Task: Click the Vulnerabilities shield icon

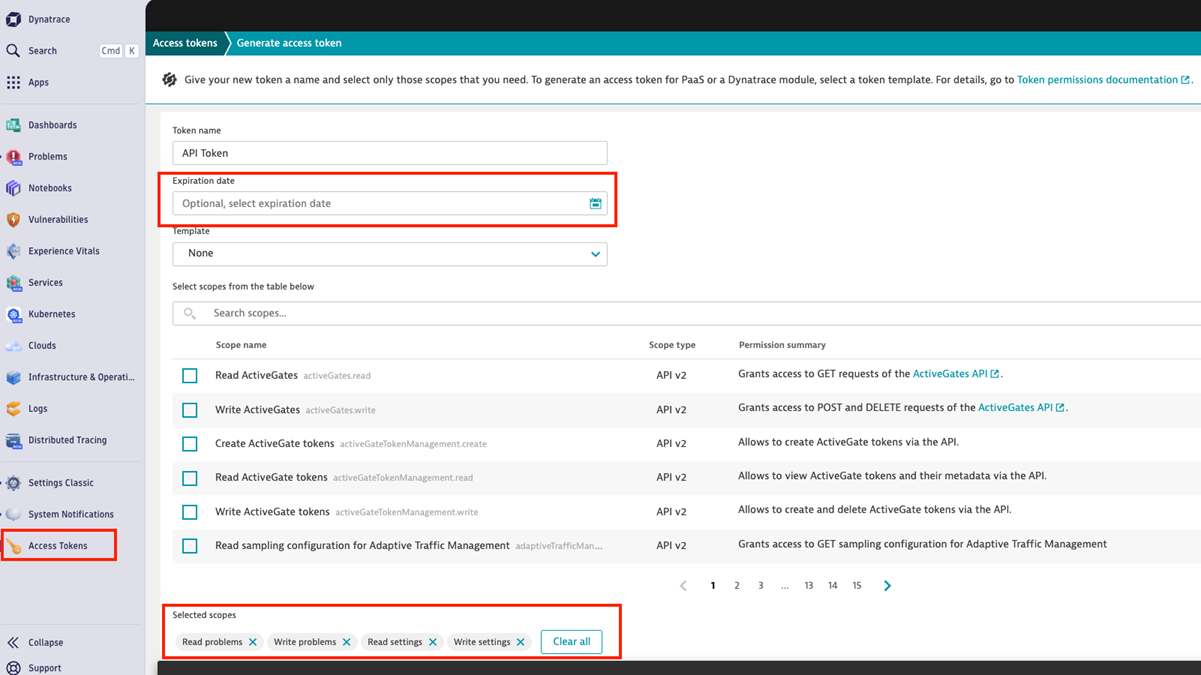Action: (13, 220)
